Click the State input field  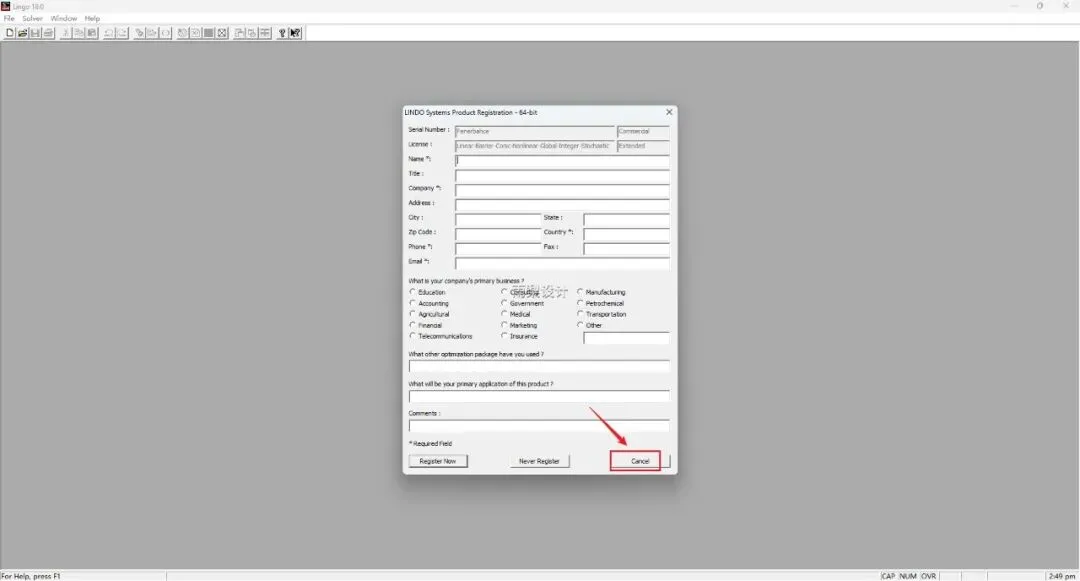pos(626,219)
